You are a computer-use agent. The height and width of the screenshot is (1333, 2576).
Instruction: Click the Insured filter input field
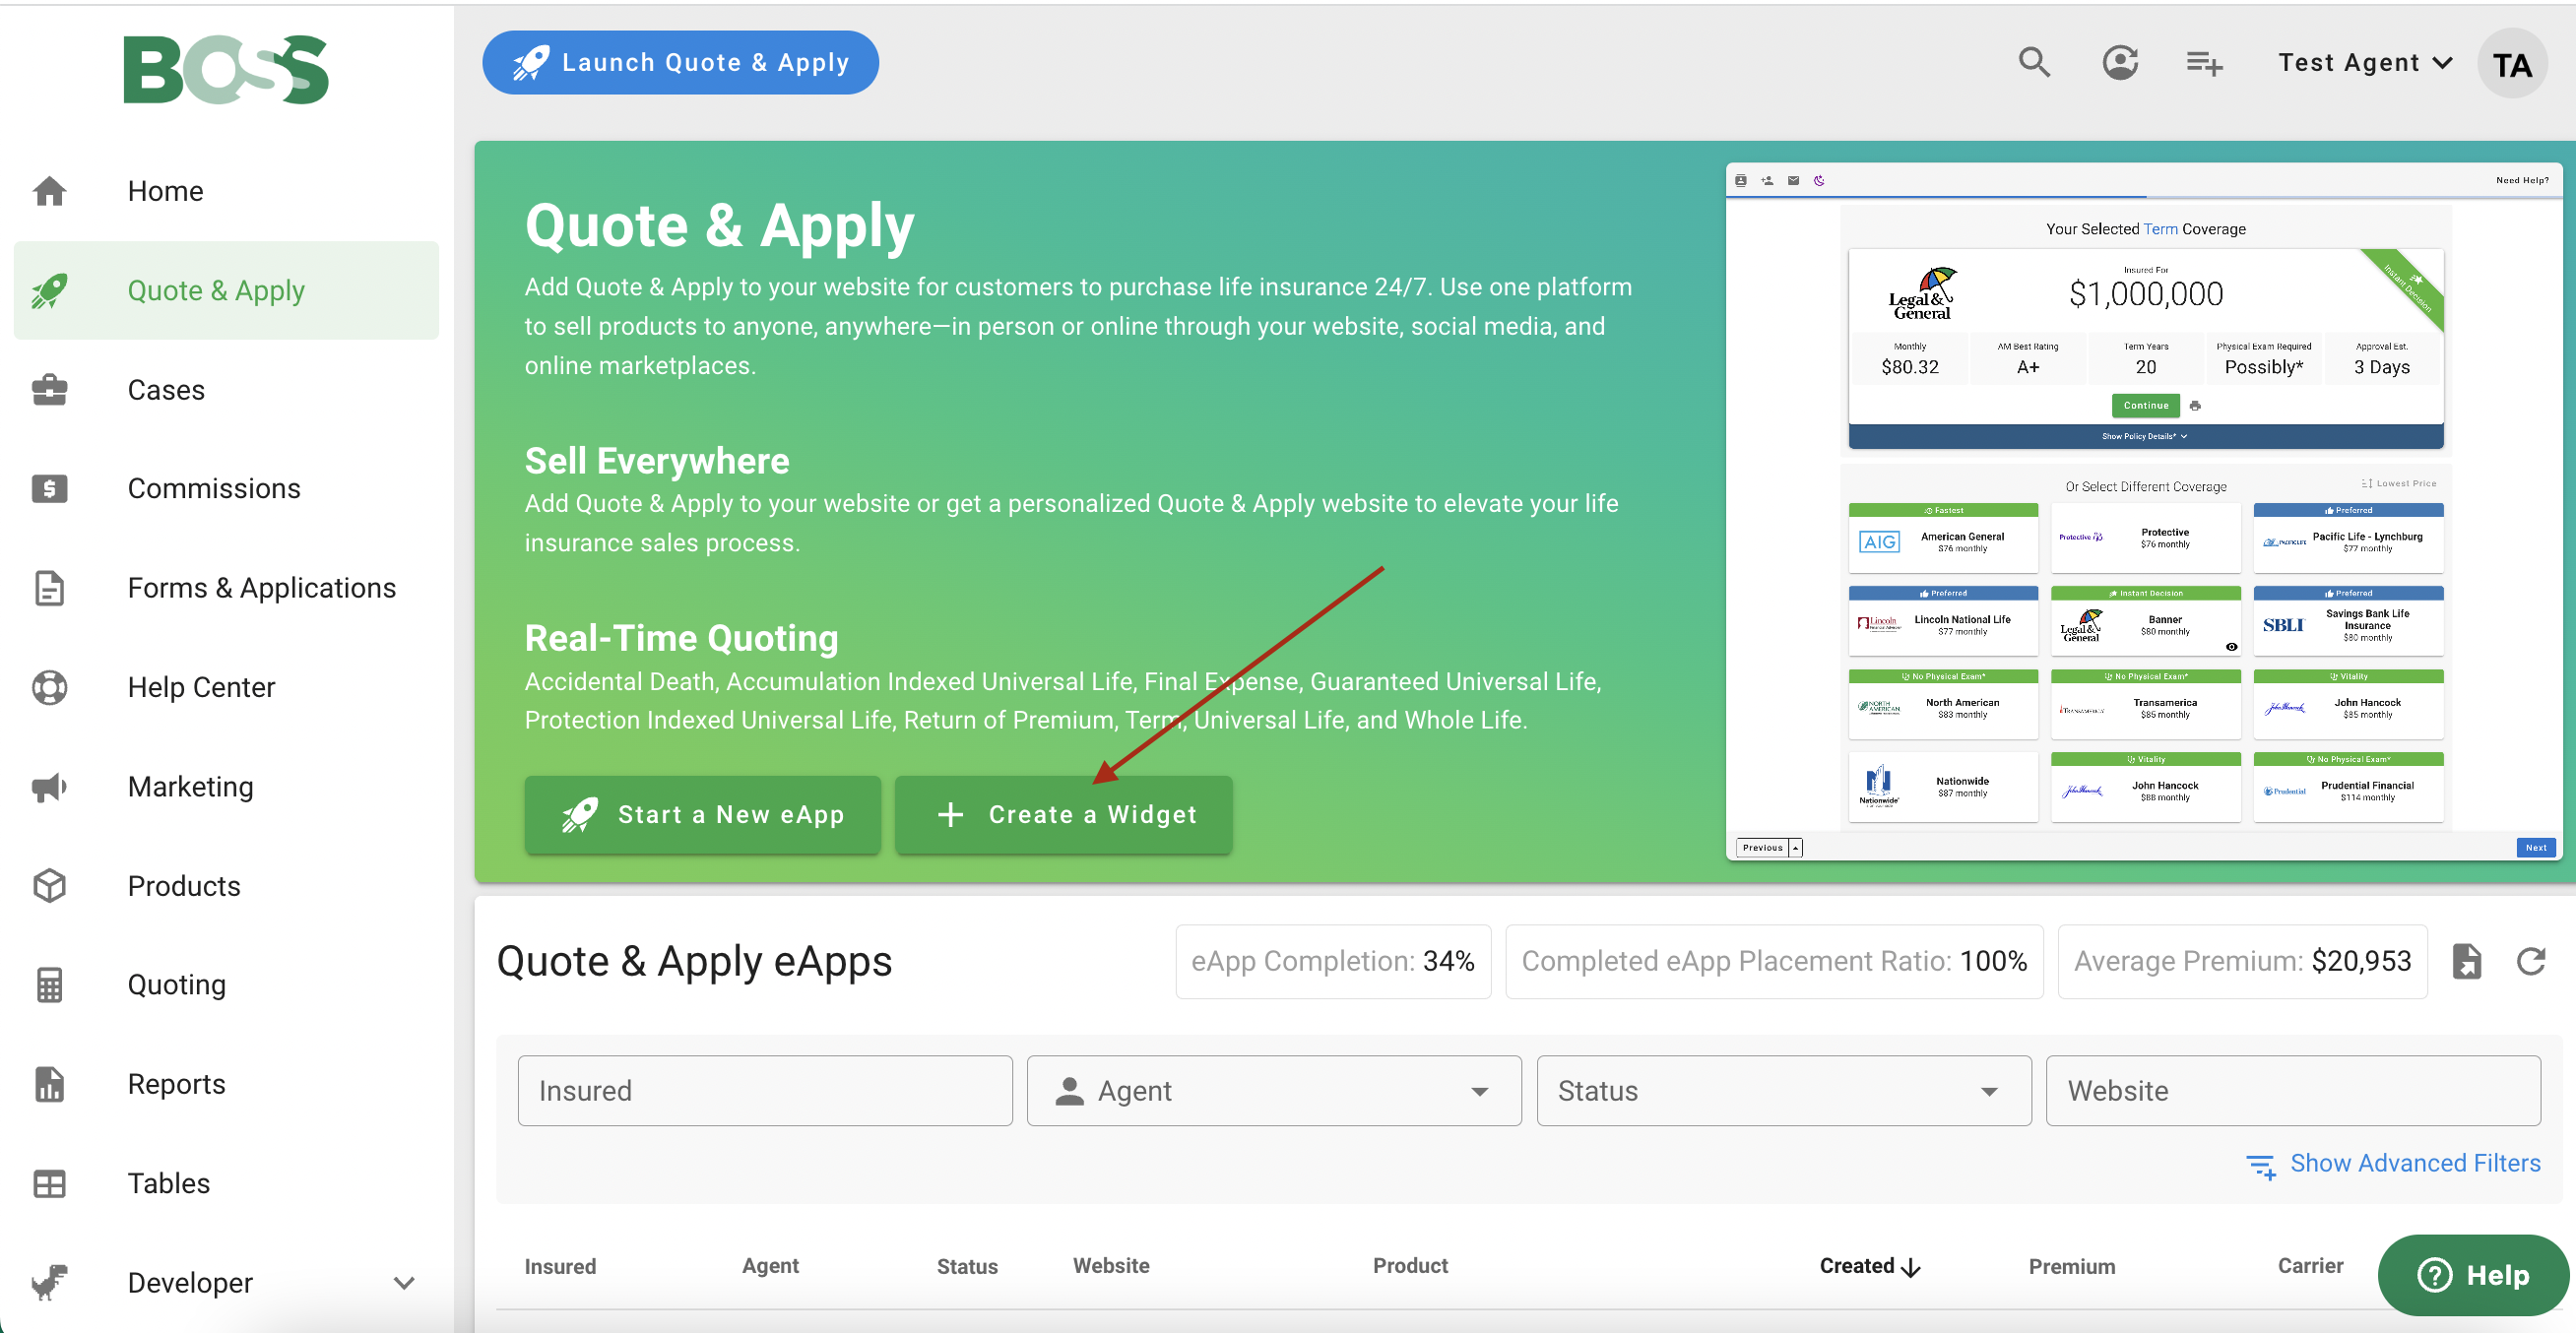765,1091
